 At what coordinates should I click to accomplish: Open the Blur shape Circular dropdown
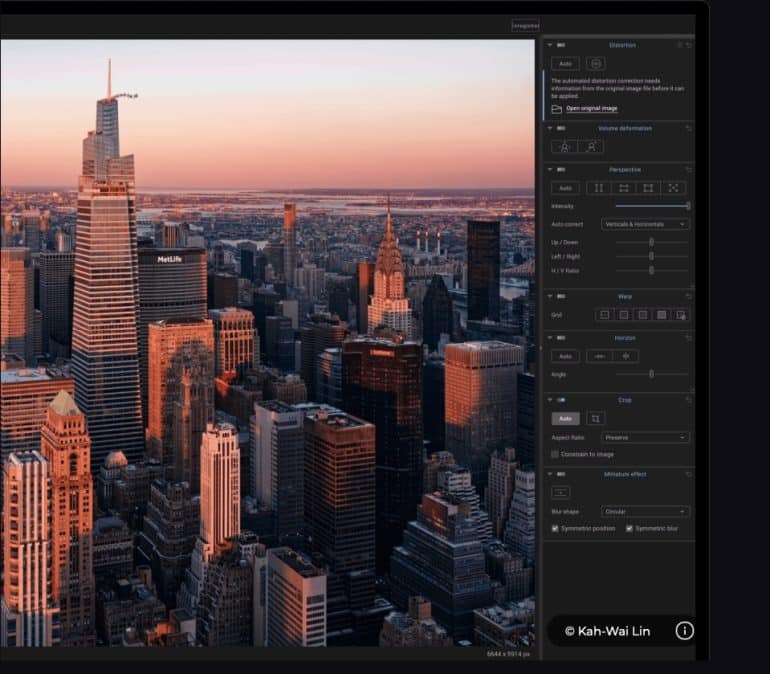(x=645, y=511)
